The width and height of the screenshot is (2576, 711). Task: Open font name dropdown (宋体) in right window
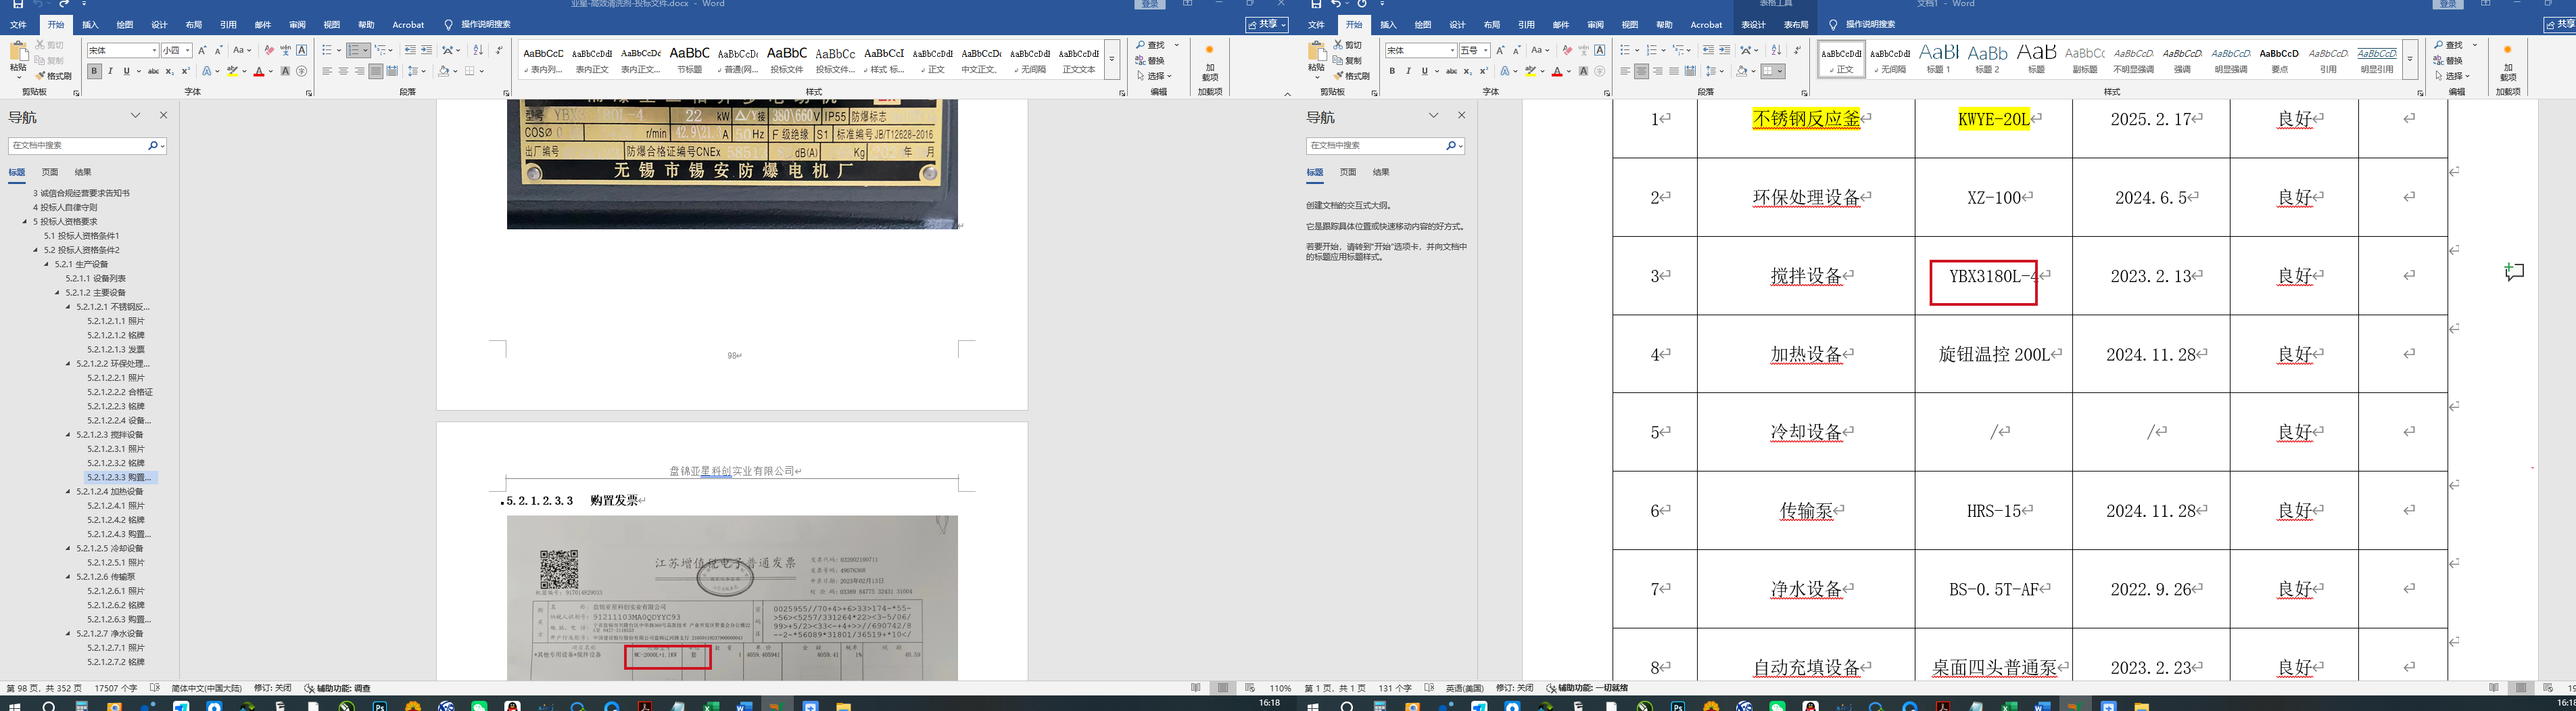point(1452,50)
